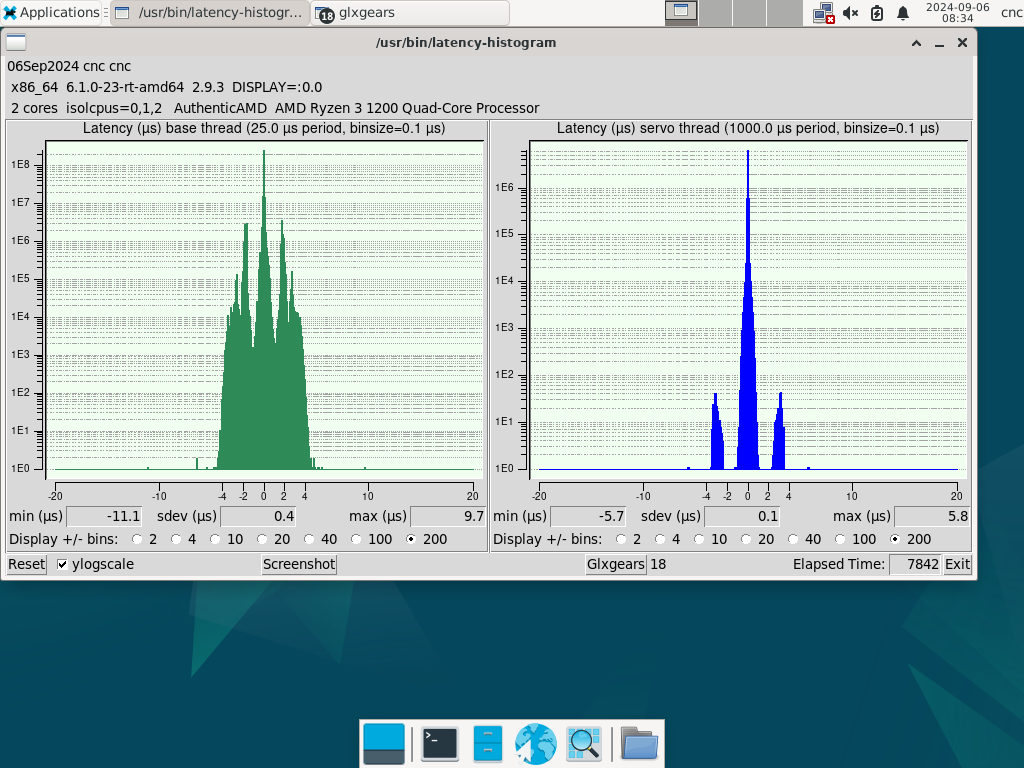
Task: Click the Show Desktop dock icon
Action: coord(384,744)
